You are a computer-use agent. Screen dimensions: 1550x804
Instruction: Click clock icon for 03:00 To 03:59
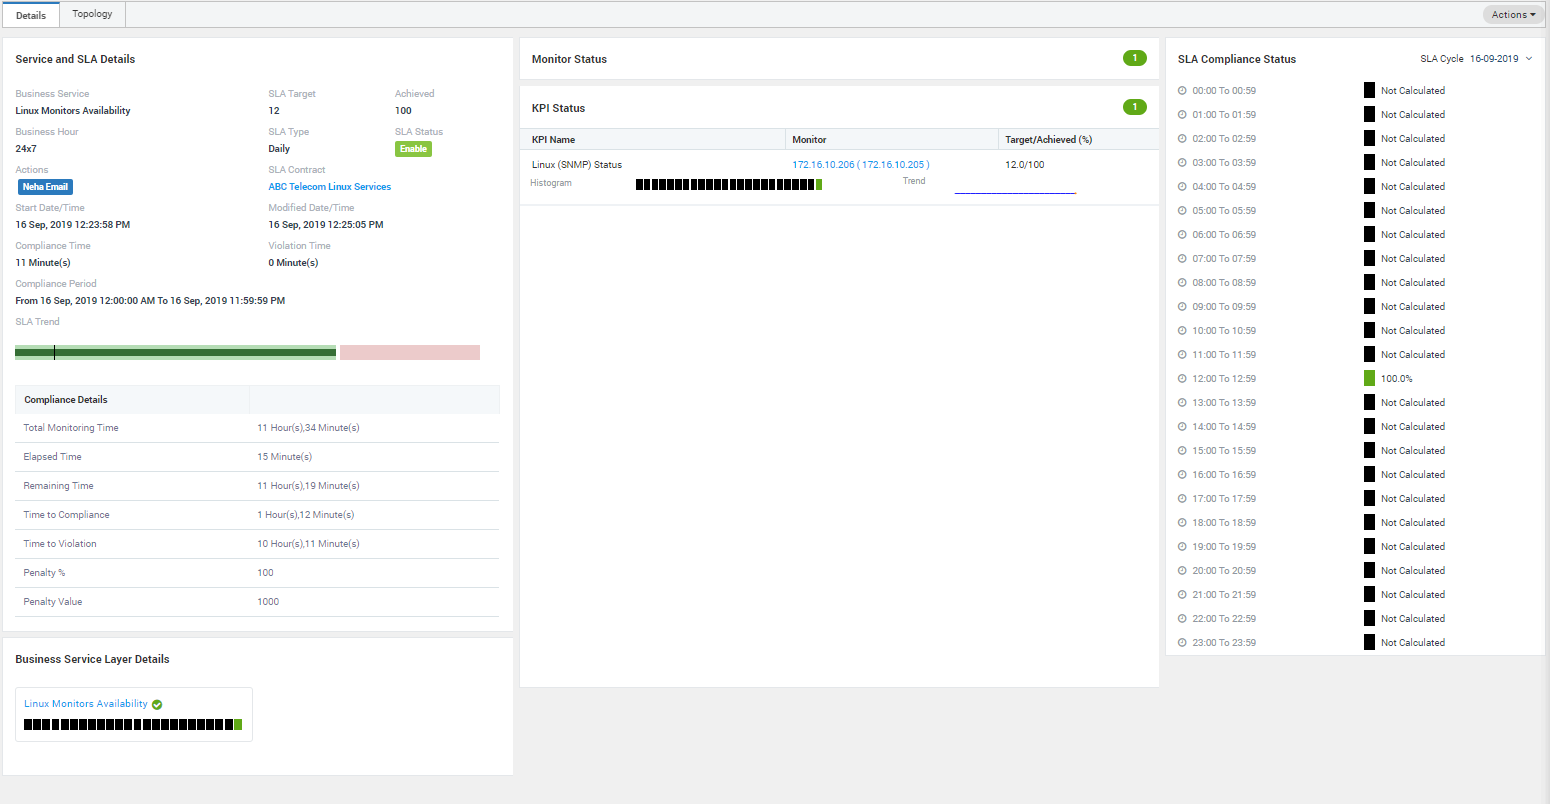tap(1182, 163)
